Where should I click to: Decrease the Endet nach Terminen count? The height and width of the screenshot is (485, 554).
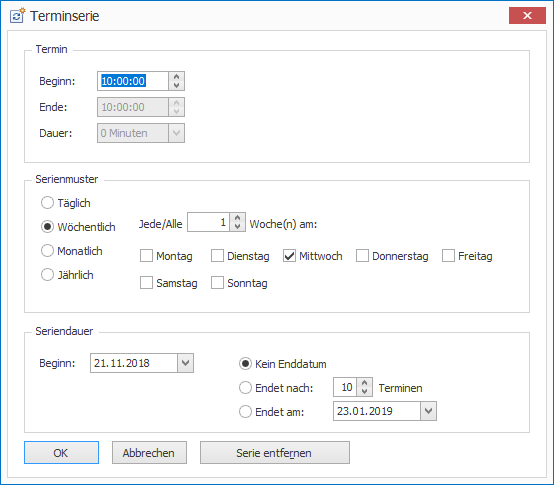(x=365, y=392)
